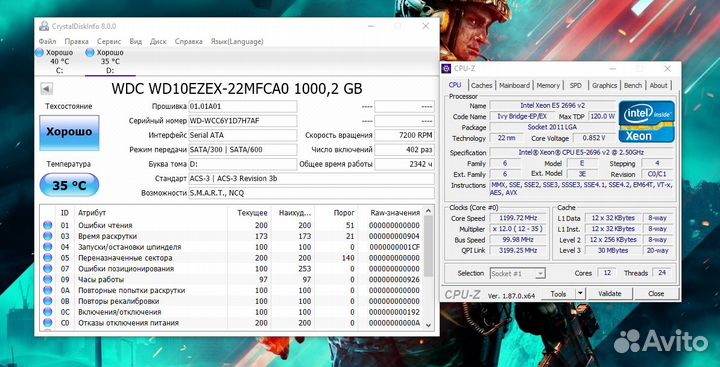The image size is (720, 367).
Task: Click the CrystalDiskInfo title bar icon
Action: click(x=44, y=26)
